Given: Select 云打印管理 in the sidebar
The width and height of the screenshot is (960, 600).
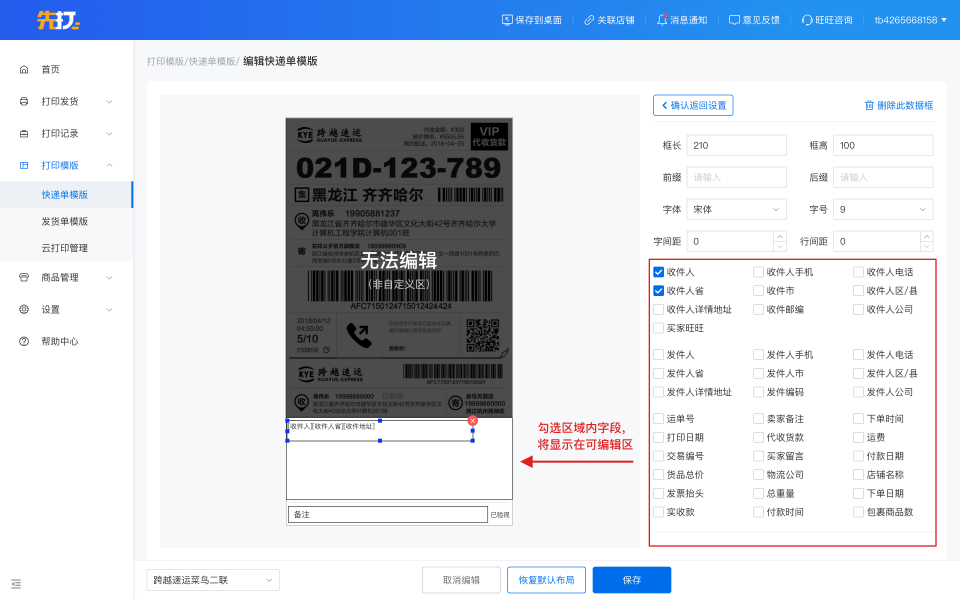Looking at the screenshot, I should pyautogui.click(x=65, y=248).
